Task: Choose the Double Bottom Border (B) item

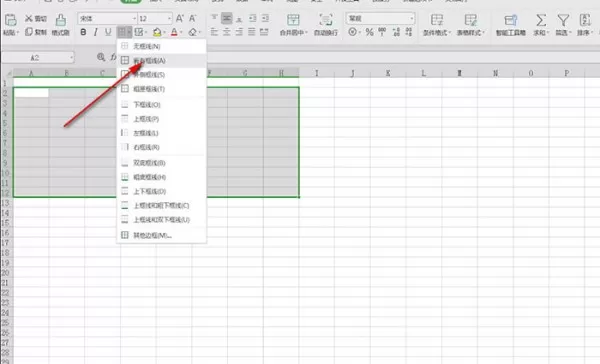Action: coord(161,163)
